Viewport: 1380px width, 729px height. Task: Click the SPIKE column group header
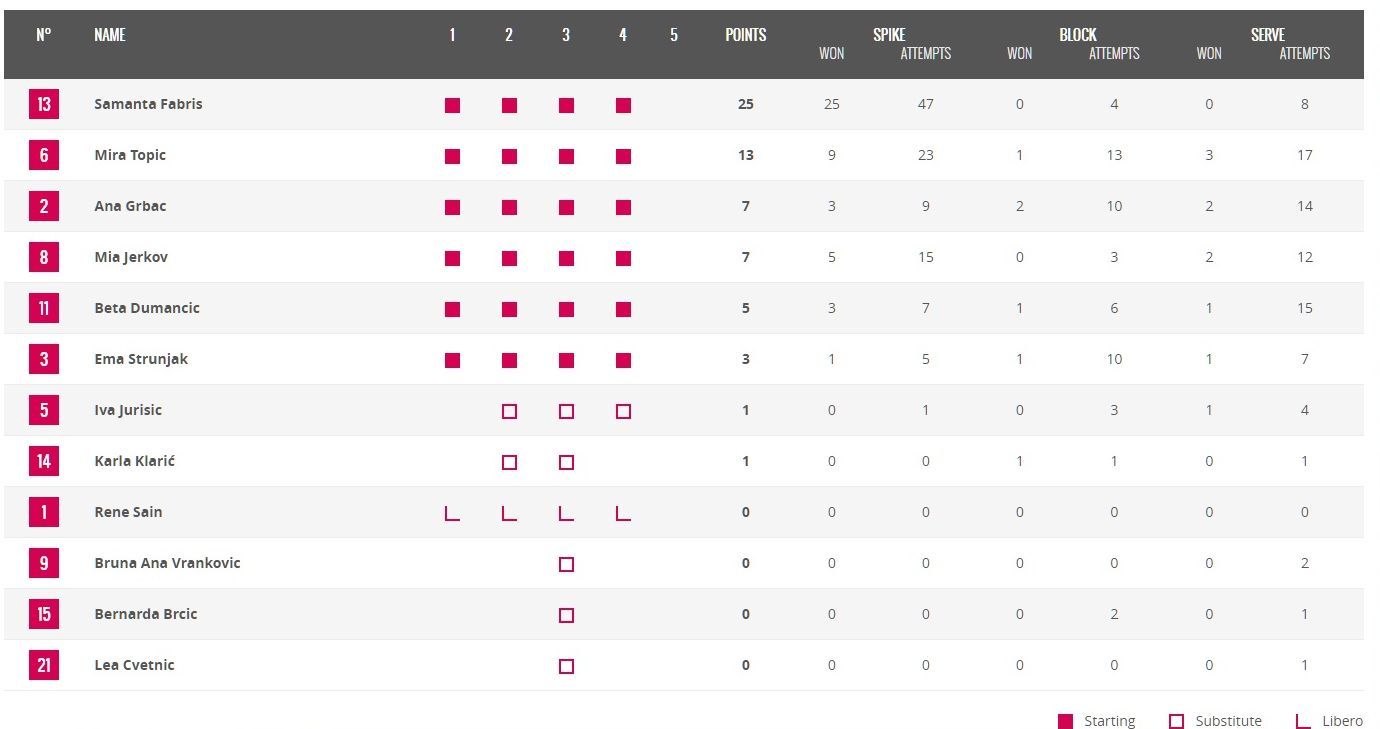(888, 35)
